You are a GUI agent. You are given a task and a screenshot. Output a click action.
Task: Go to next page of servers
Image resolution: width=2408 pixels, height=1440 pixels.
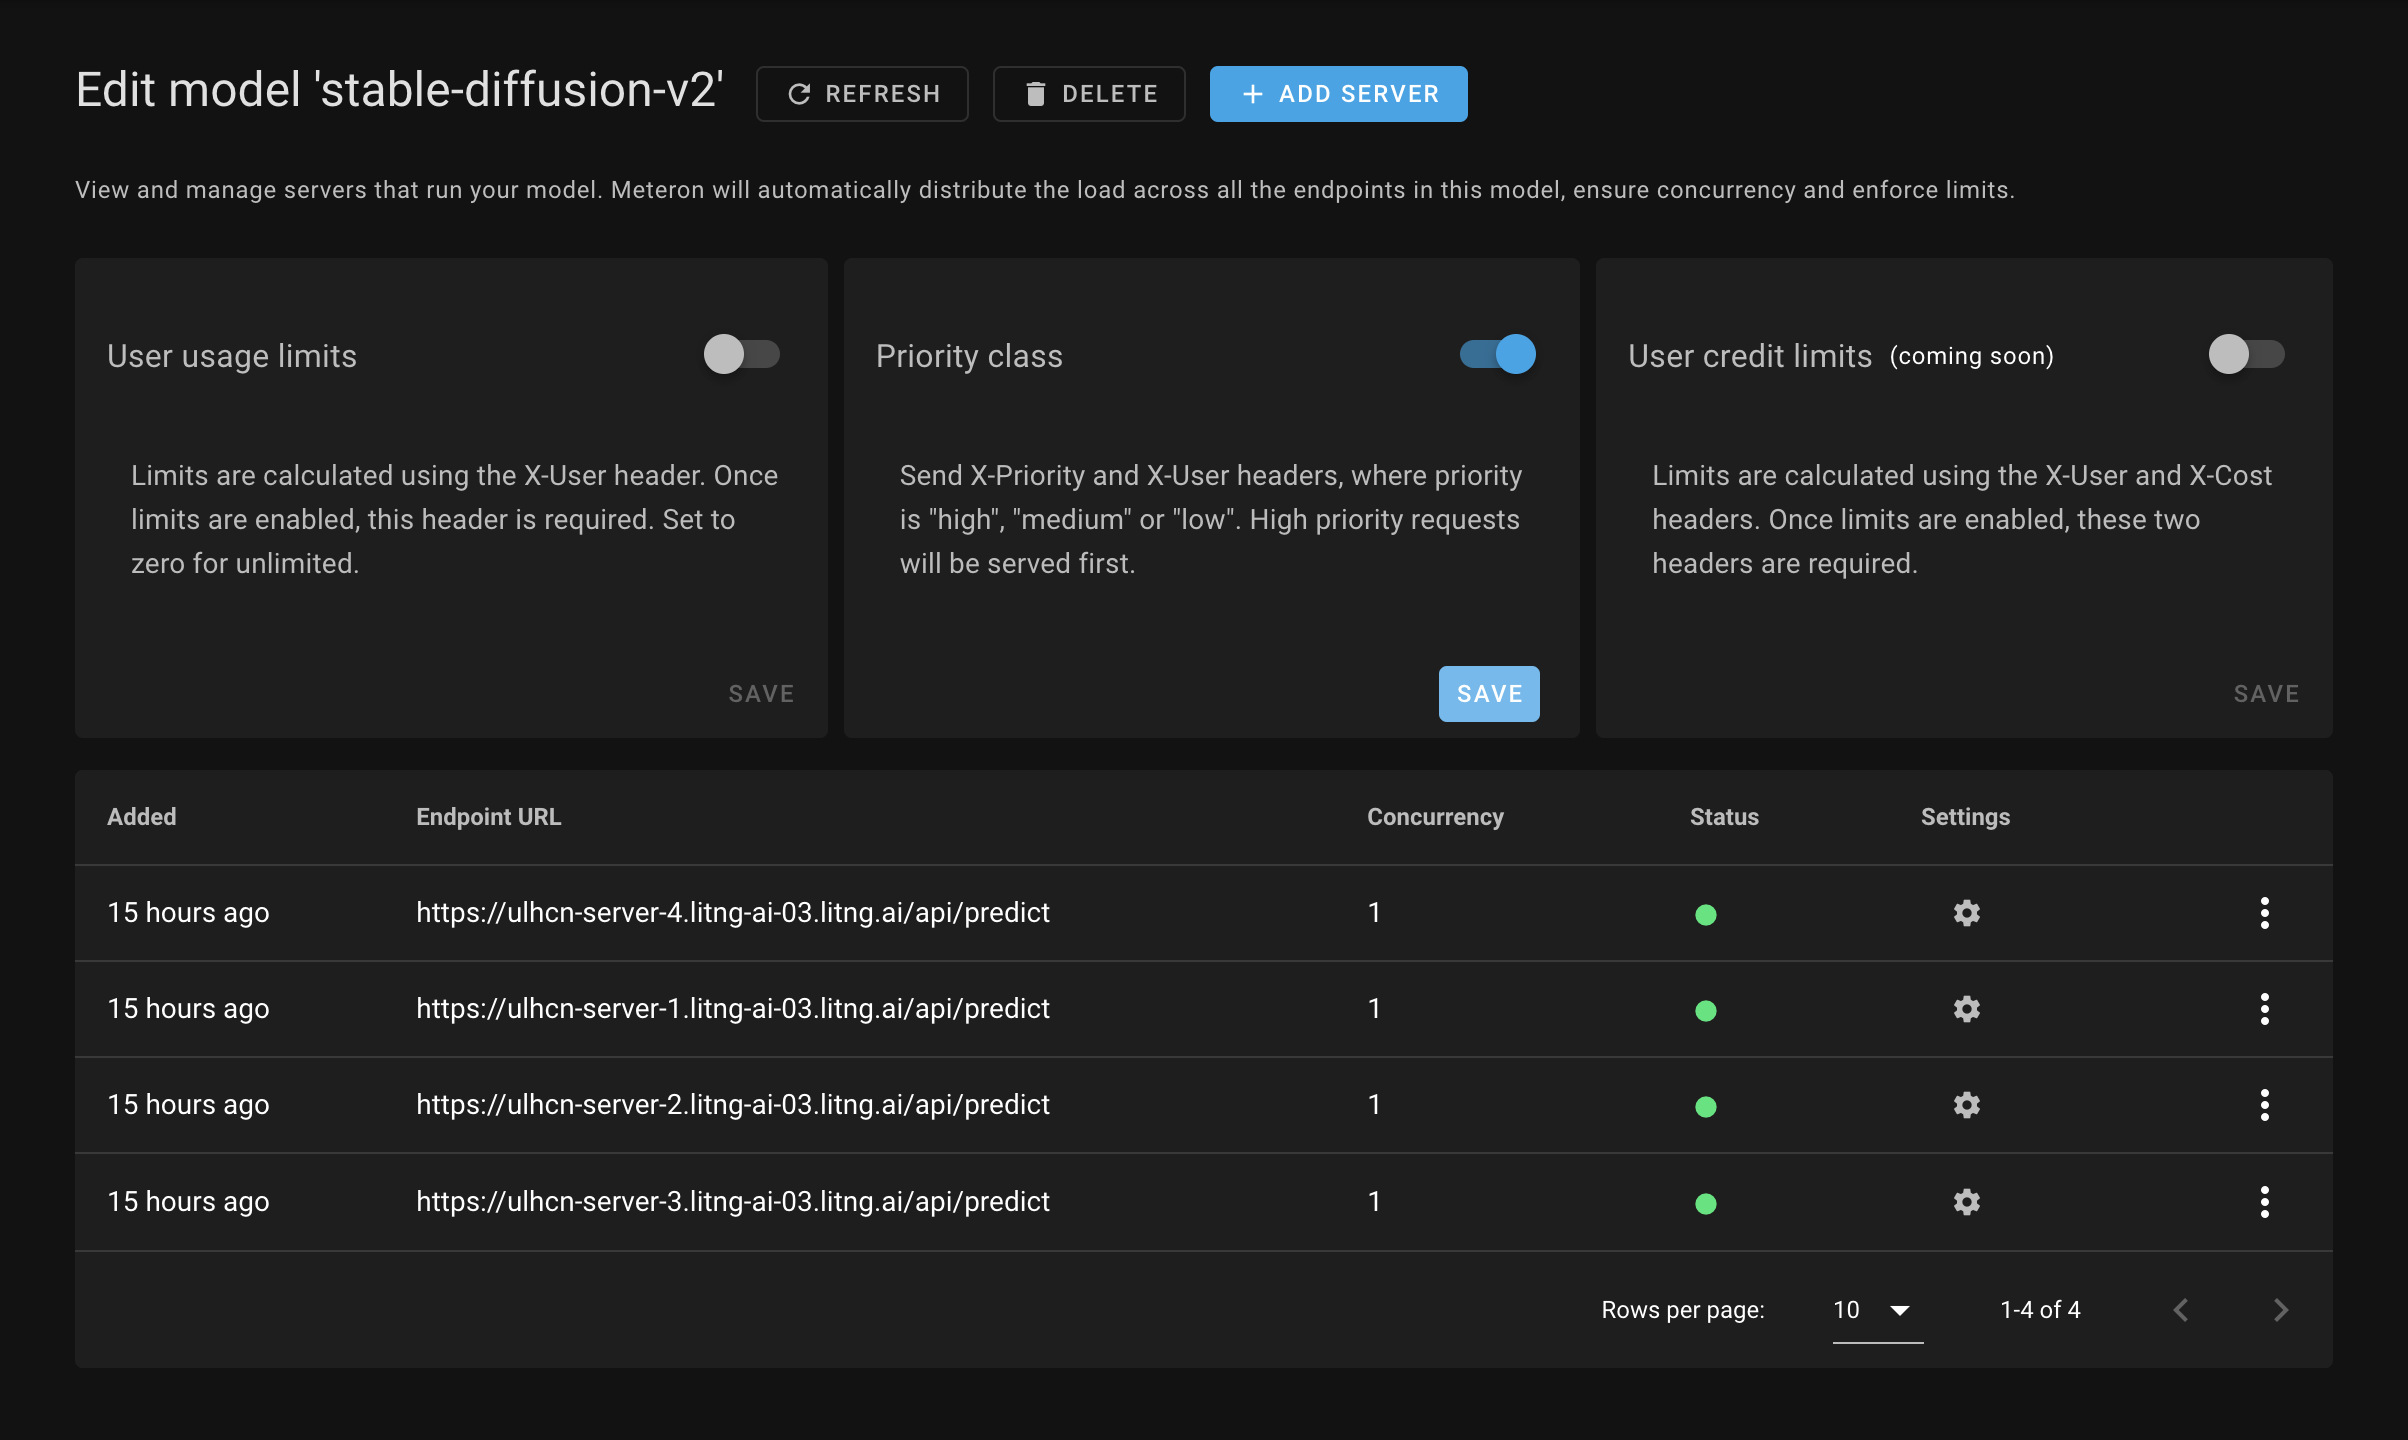[2280, 1310]
